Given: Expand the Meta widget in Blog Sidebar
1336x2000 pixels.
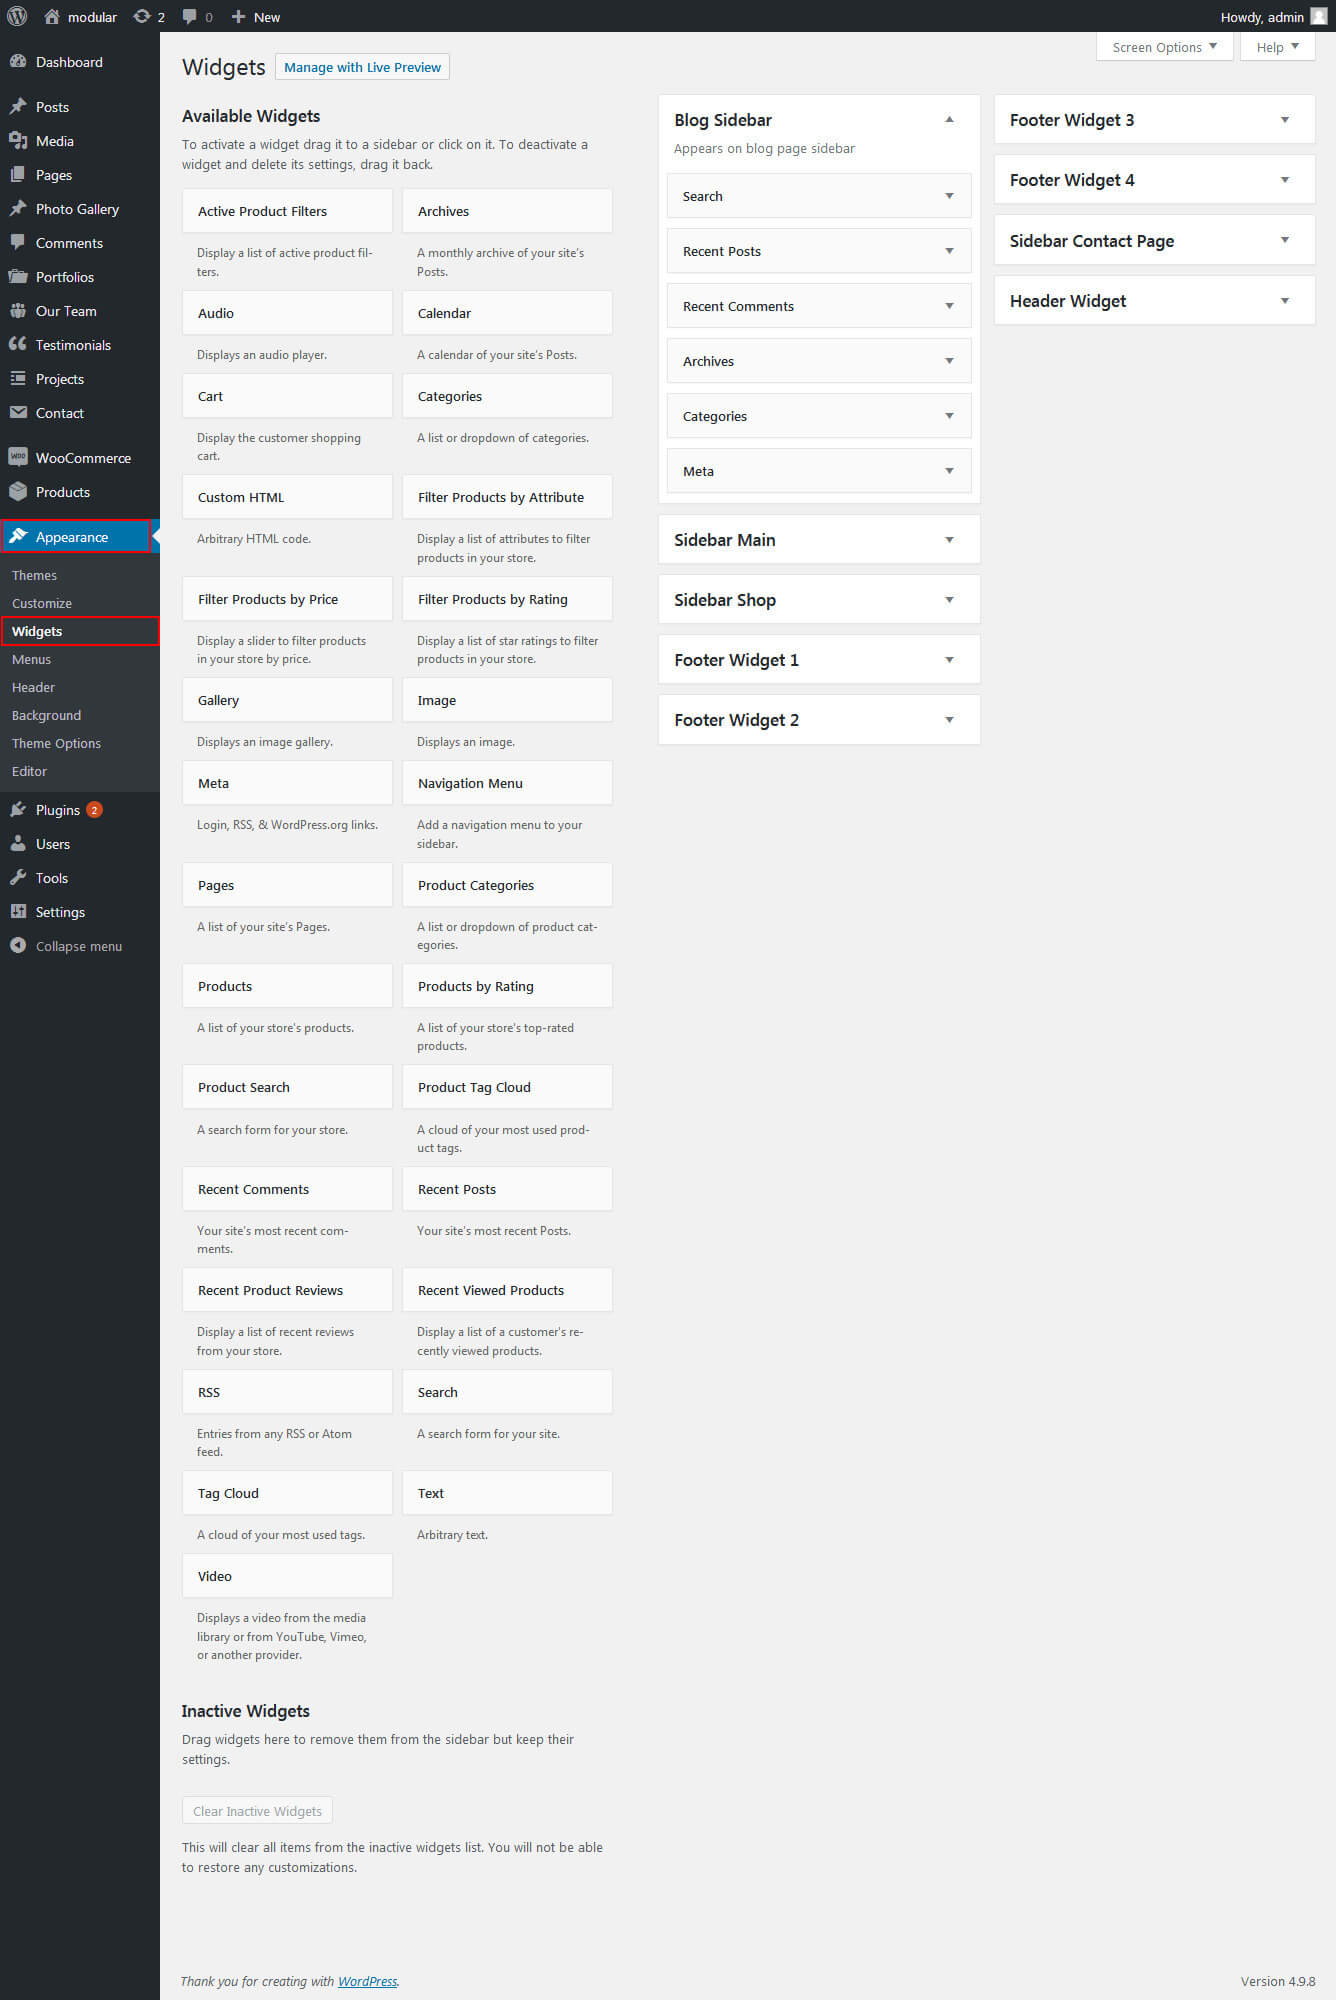Looking at the screenshot, I should [x=949, y=471].
